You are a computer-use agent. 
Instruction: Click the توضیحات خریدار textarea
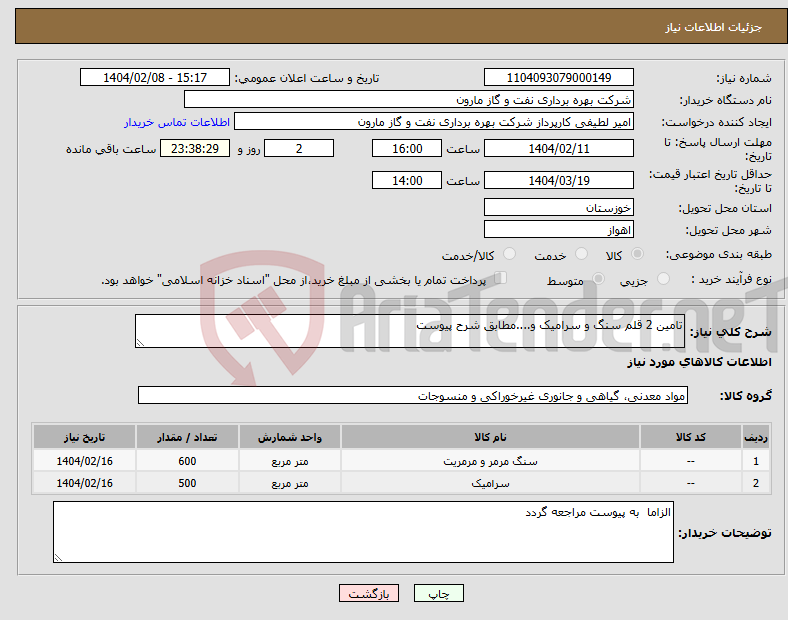[x=363, y=532]
